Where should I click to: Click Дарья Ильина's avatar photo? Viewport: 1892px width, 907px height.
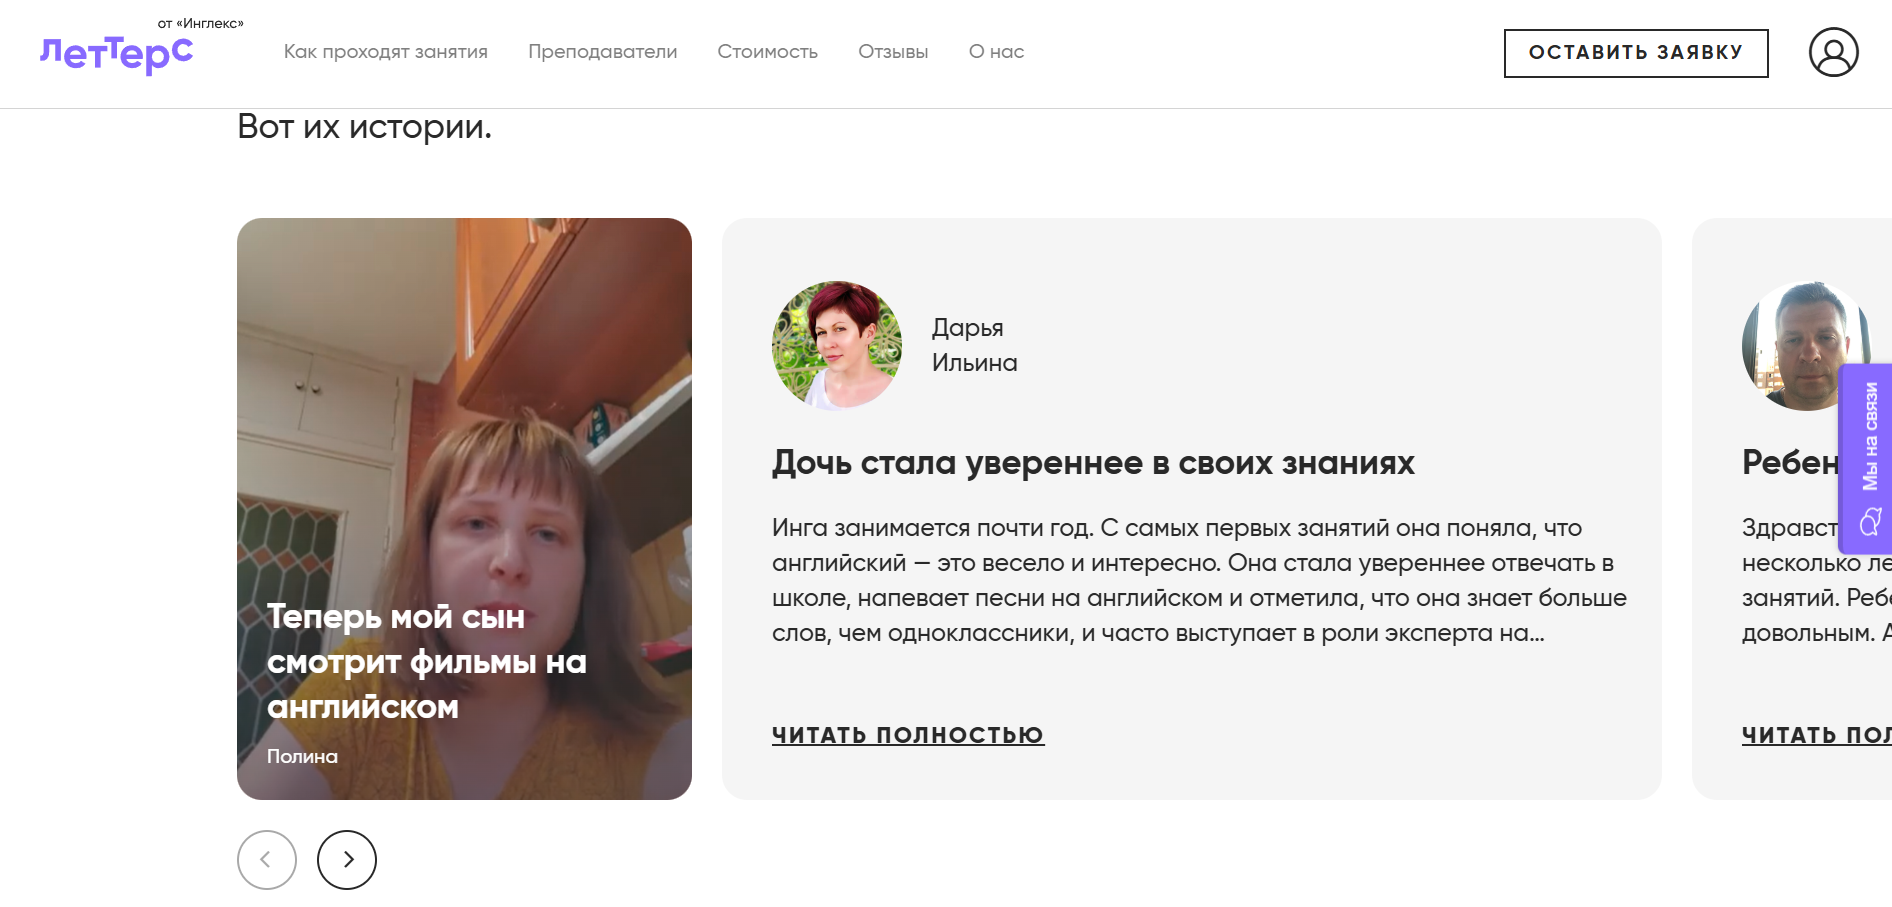837,345
